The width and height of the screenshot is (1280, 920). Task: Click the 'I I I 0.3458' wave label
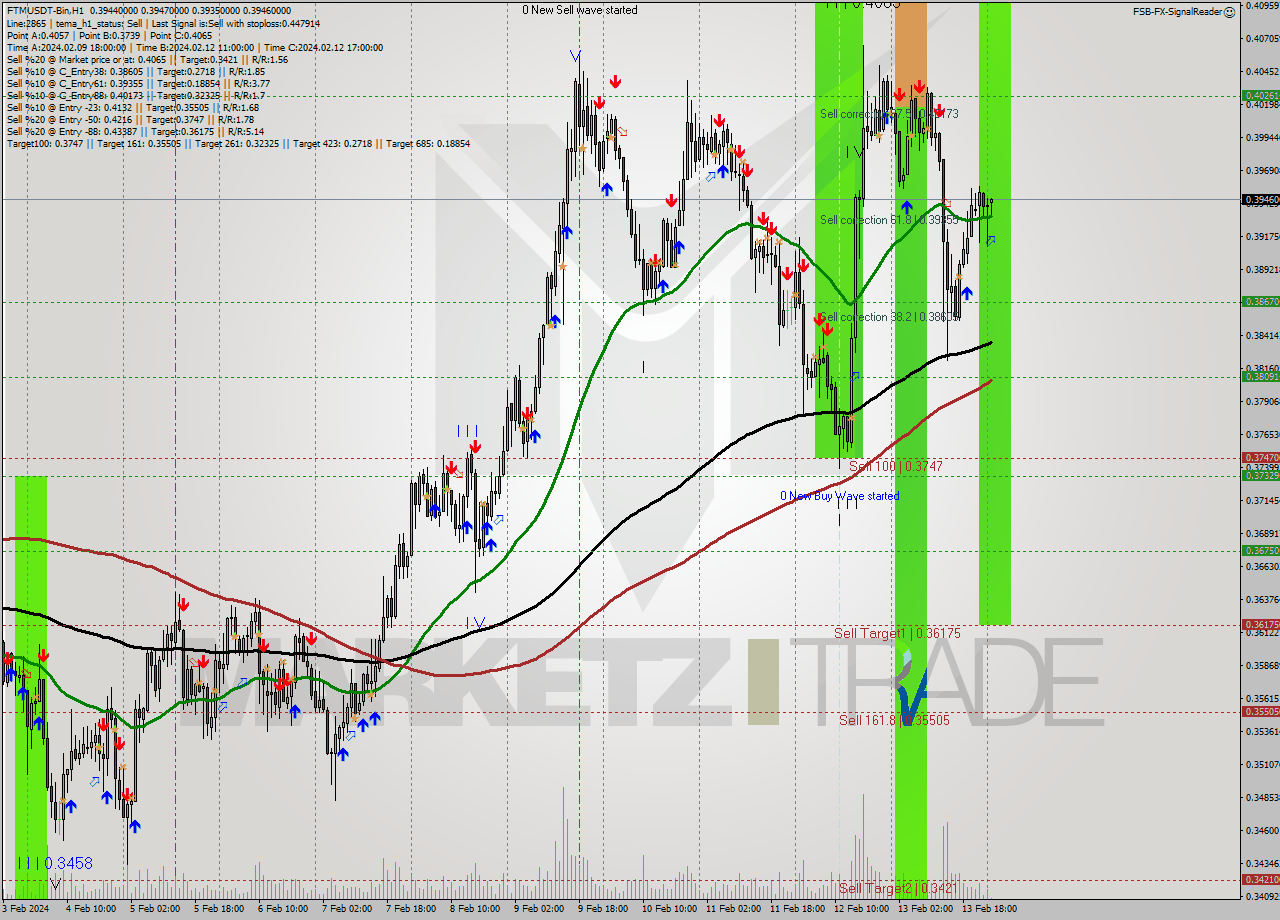click(x=54, y=863)
